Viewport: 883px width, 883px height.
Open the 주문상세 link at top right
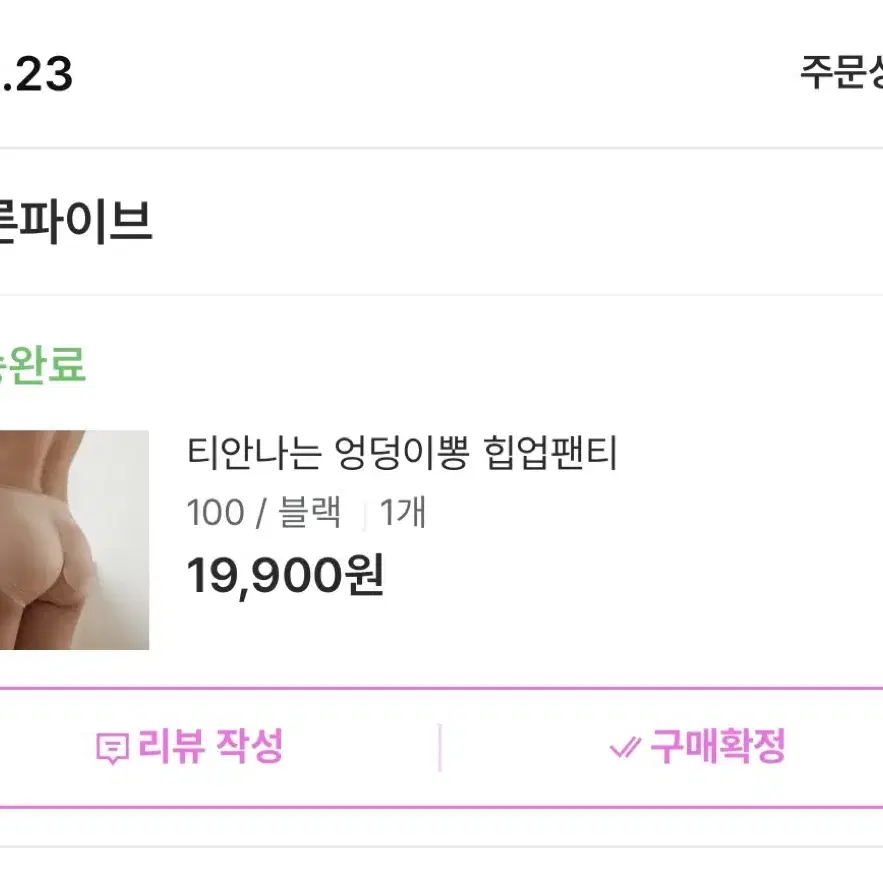click(x=842, y=73)
